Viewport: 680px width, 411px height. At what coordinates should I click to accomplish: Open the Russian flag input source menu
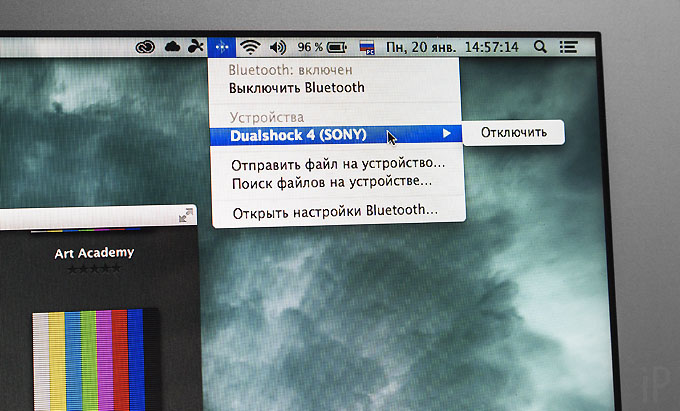point(367,47)
